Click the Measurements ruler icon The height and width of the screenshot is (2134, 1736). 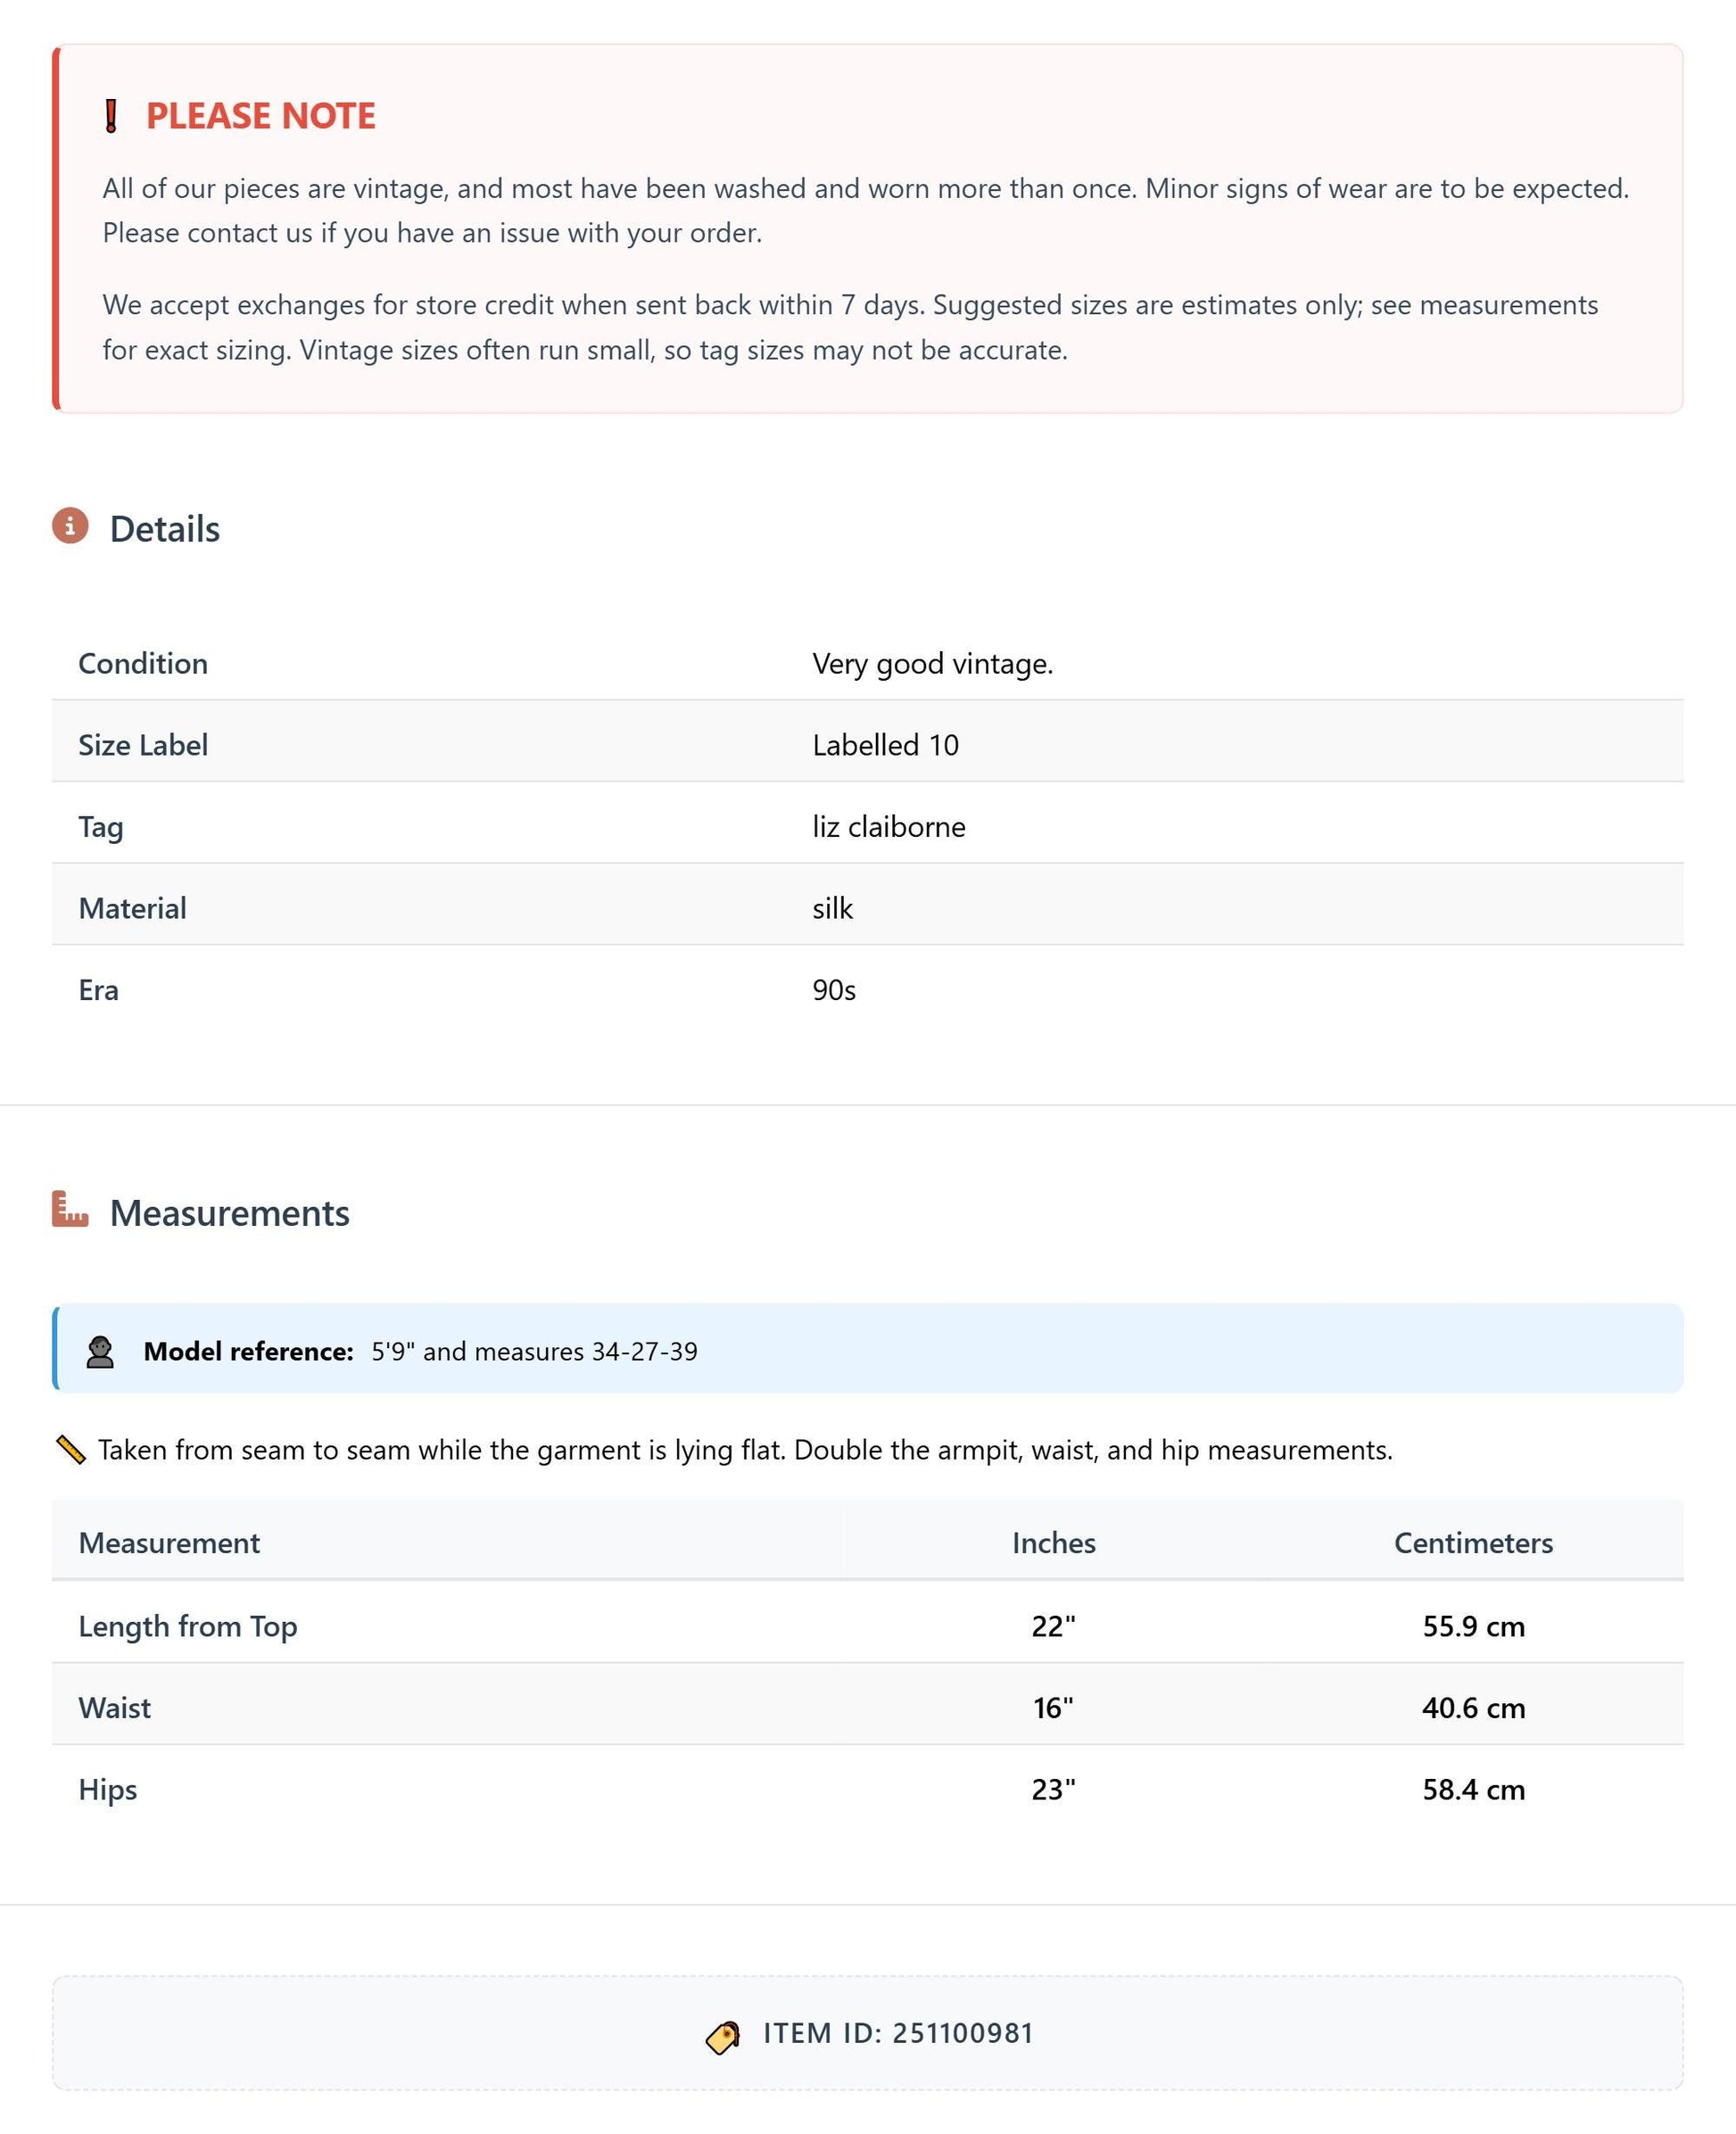pos(70,1209)
